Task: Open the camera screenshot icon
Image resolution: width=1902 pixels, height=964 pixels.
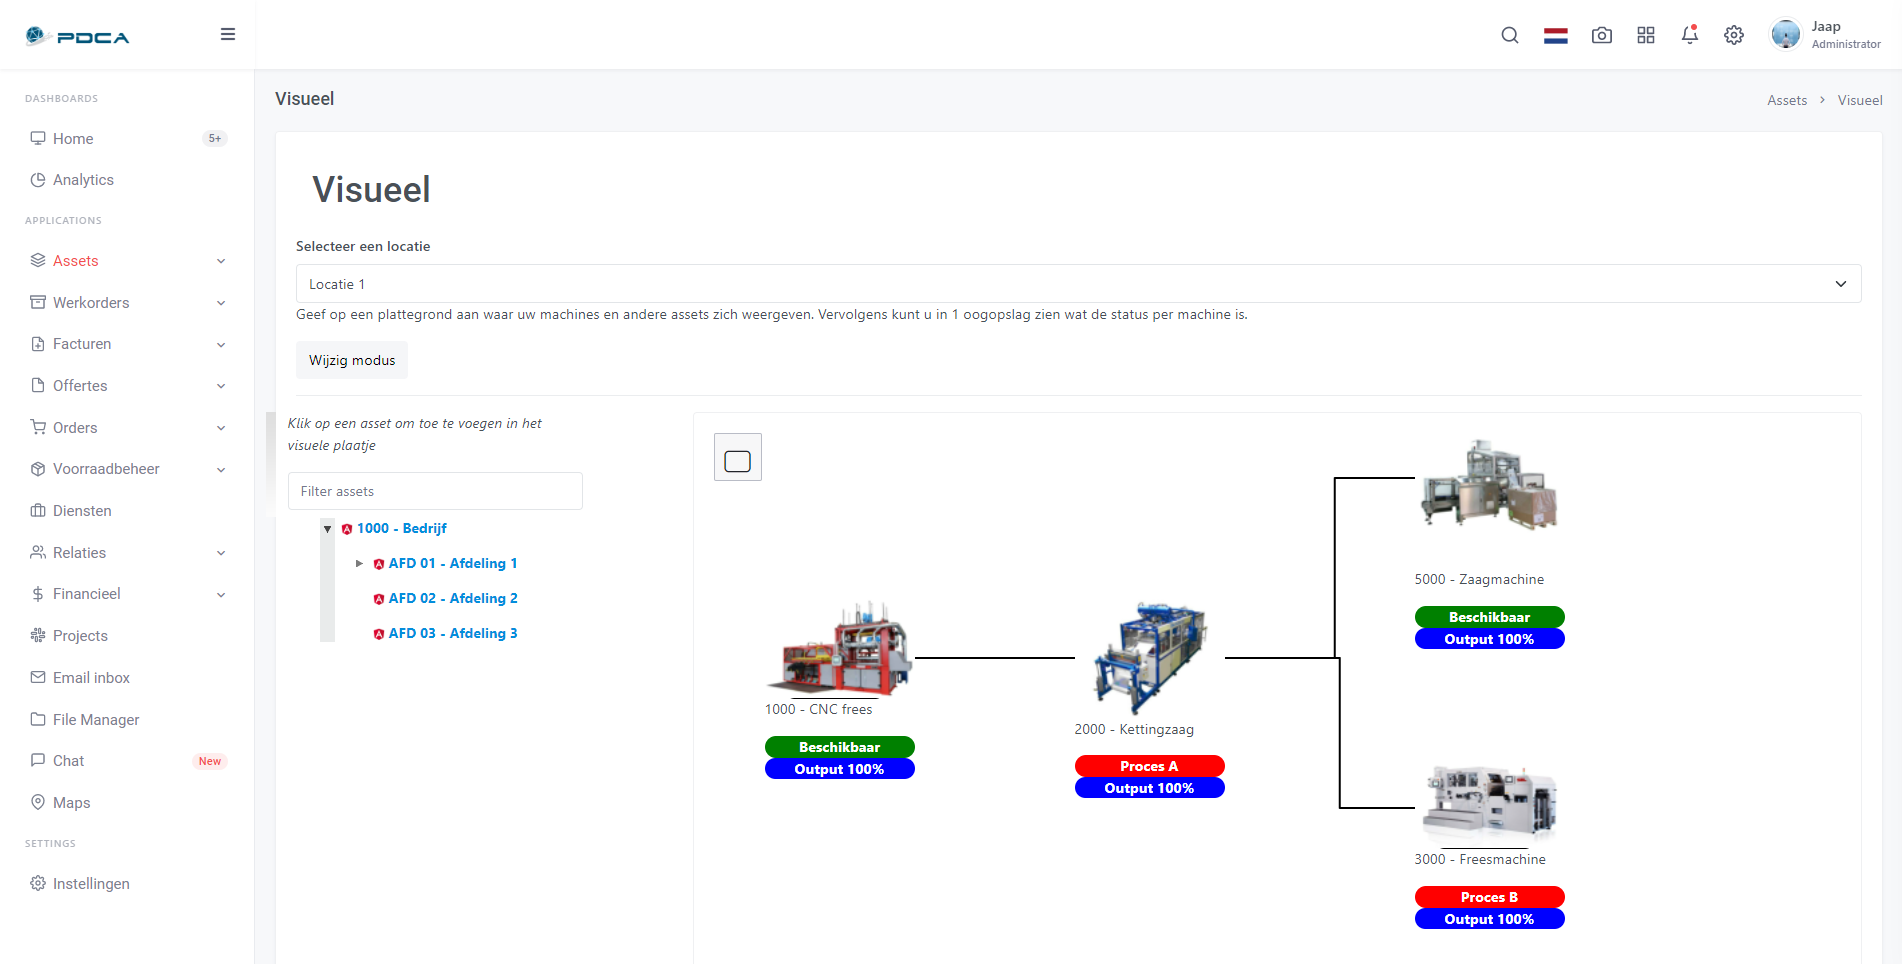Action: pos(1602,36)
